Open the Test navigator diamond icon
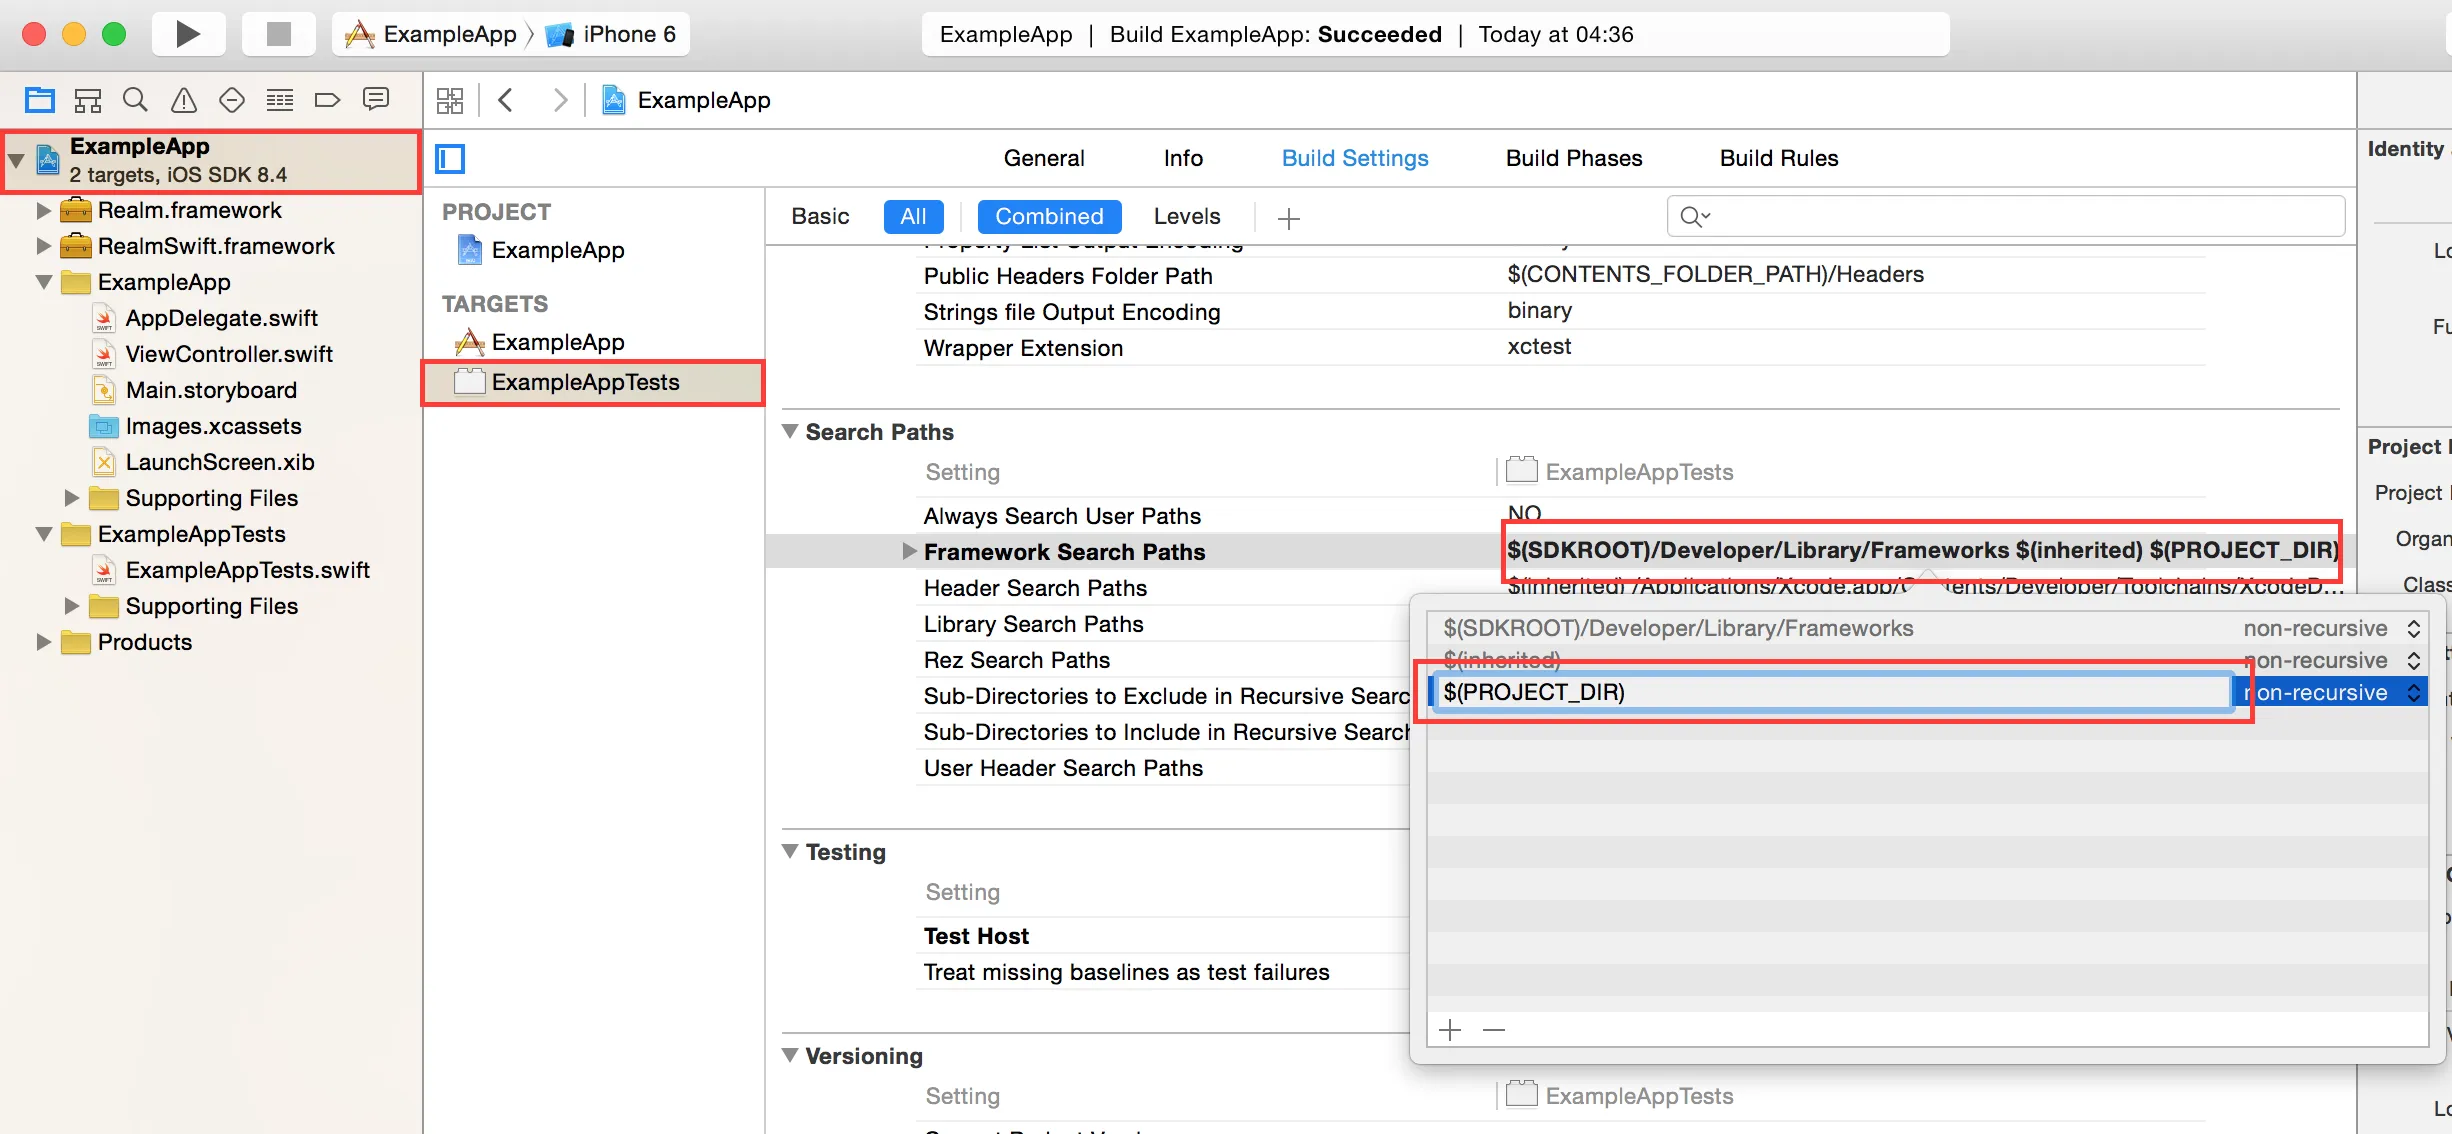The image size is (2452, 1134). point(231,100)
